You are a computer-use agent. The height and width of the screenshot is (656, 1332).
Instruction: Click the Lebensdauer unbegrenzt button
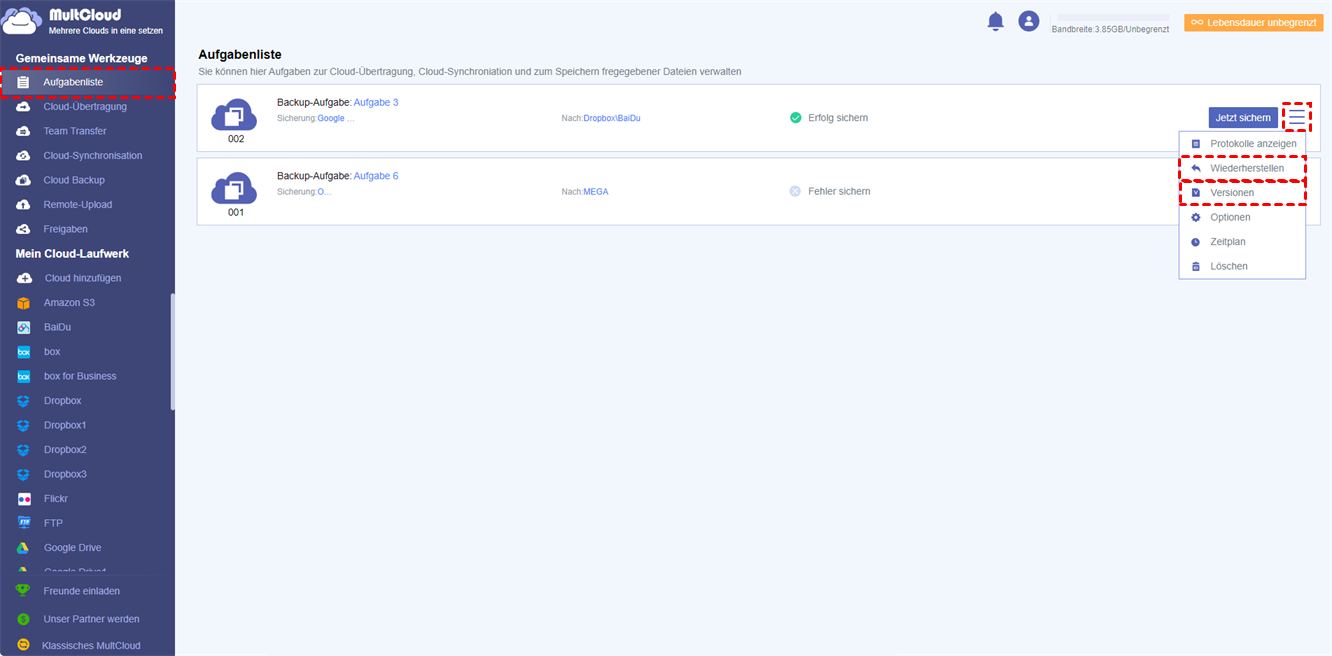[1253, 22]
